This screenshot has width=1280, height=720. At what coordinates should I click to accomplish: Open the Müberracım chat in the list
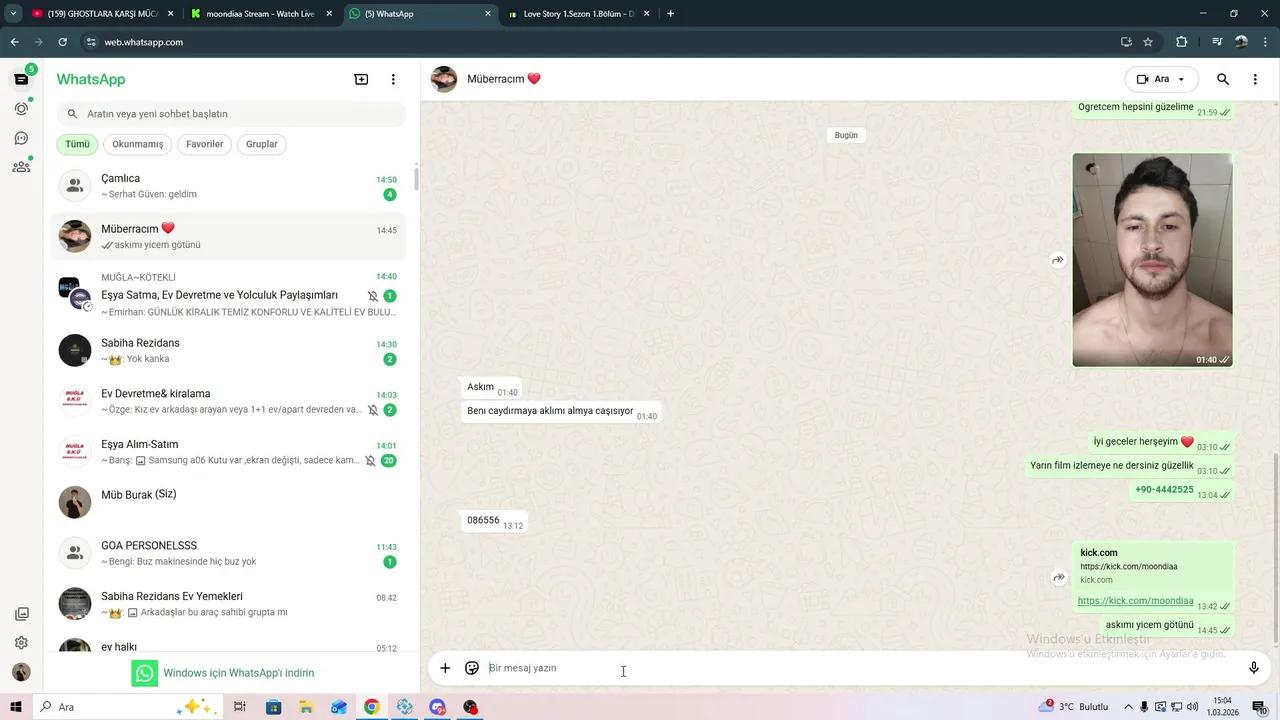(229, 236)
